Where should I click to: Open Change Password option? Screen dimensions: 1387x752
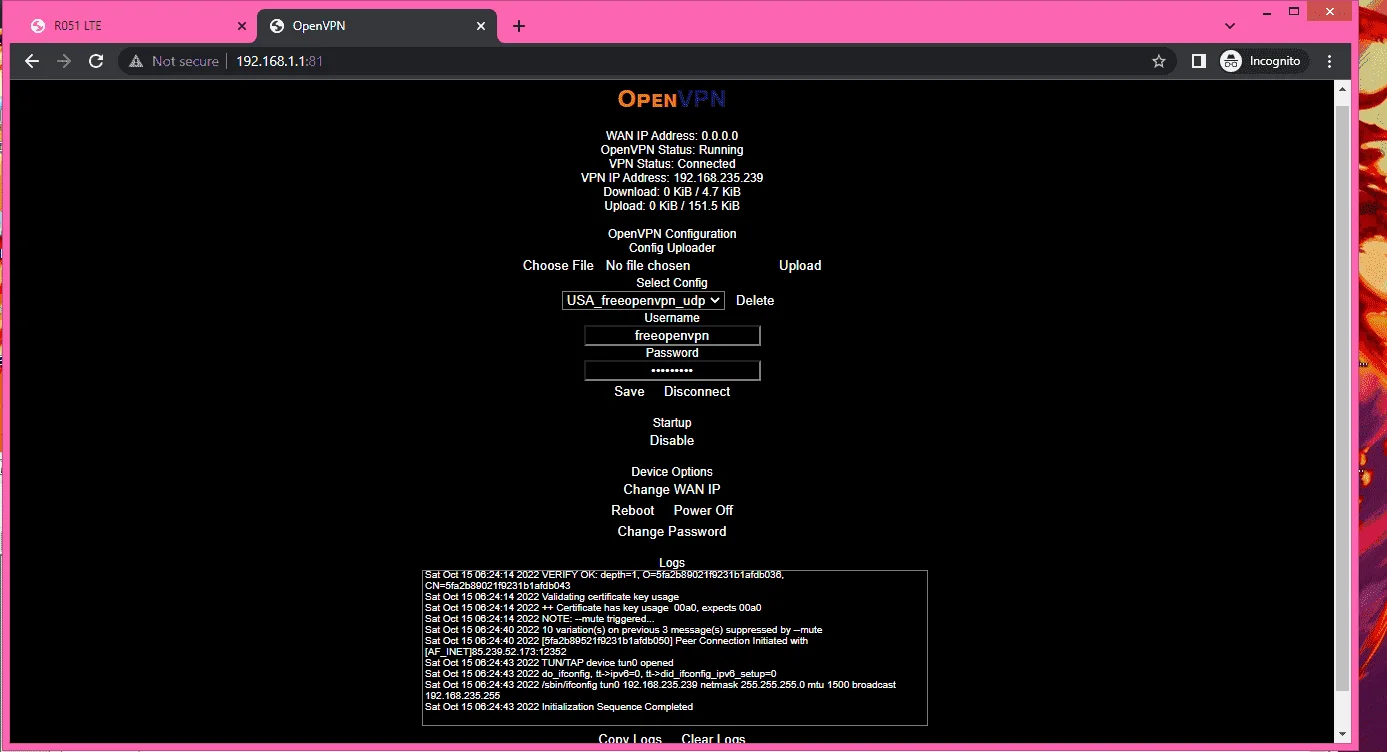672,532
